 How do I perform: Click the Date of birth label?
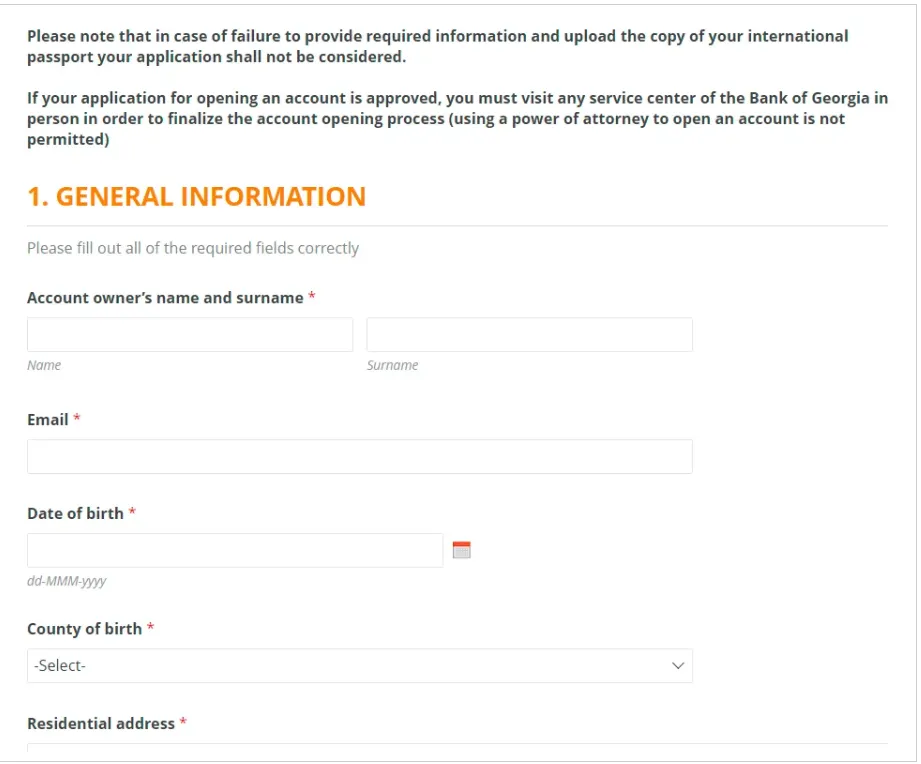[x=75, y=513]
